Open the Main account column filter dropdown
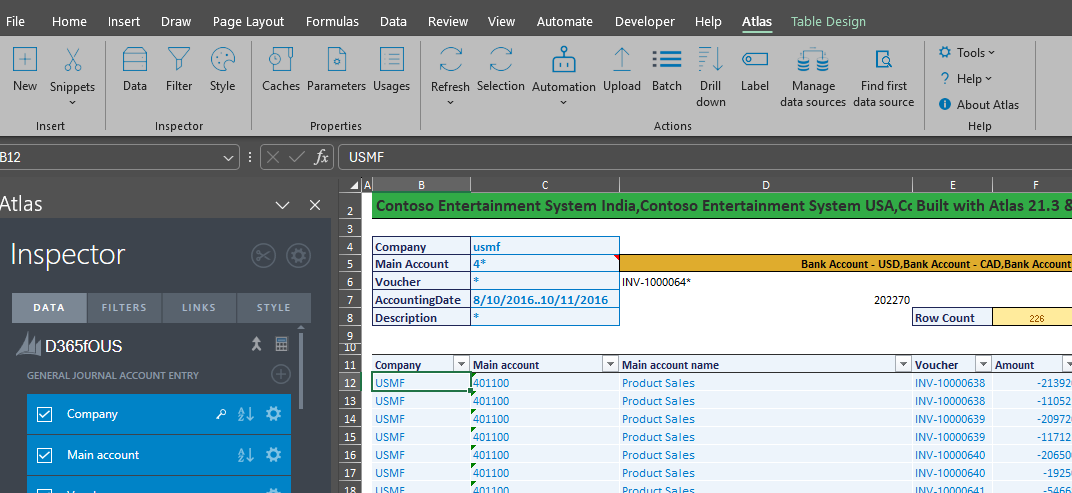1072x493 pixels. pyautogui.click(x=611, y=364)
